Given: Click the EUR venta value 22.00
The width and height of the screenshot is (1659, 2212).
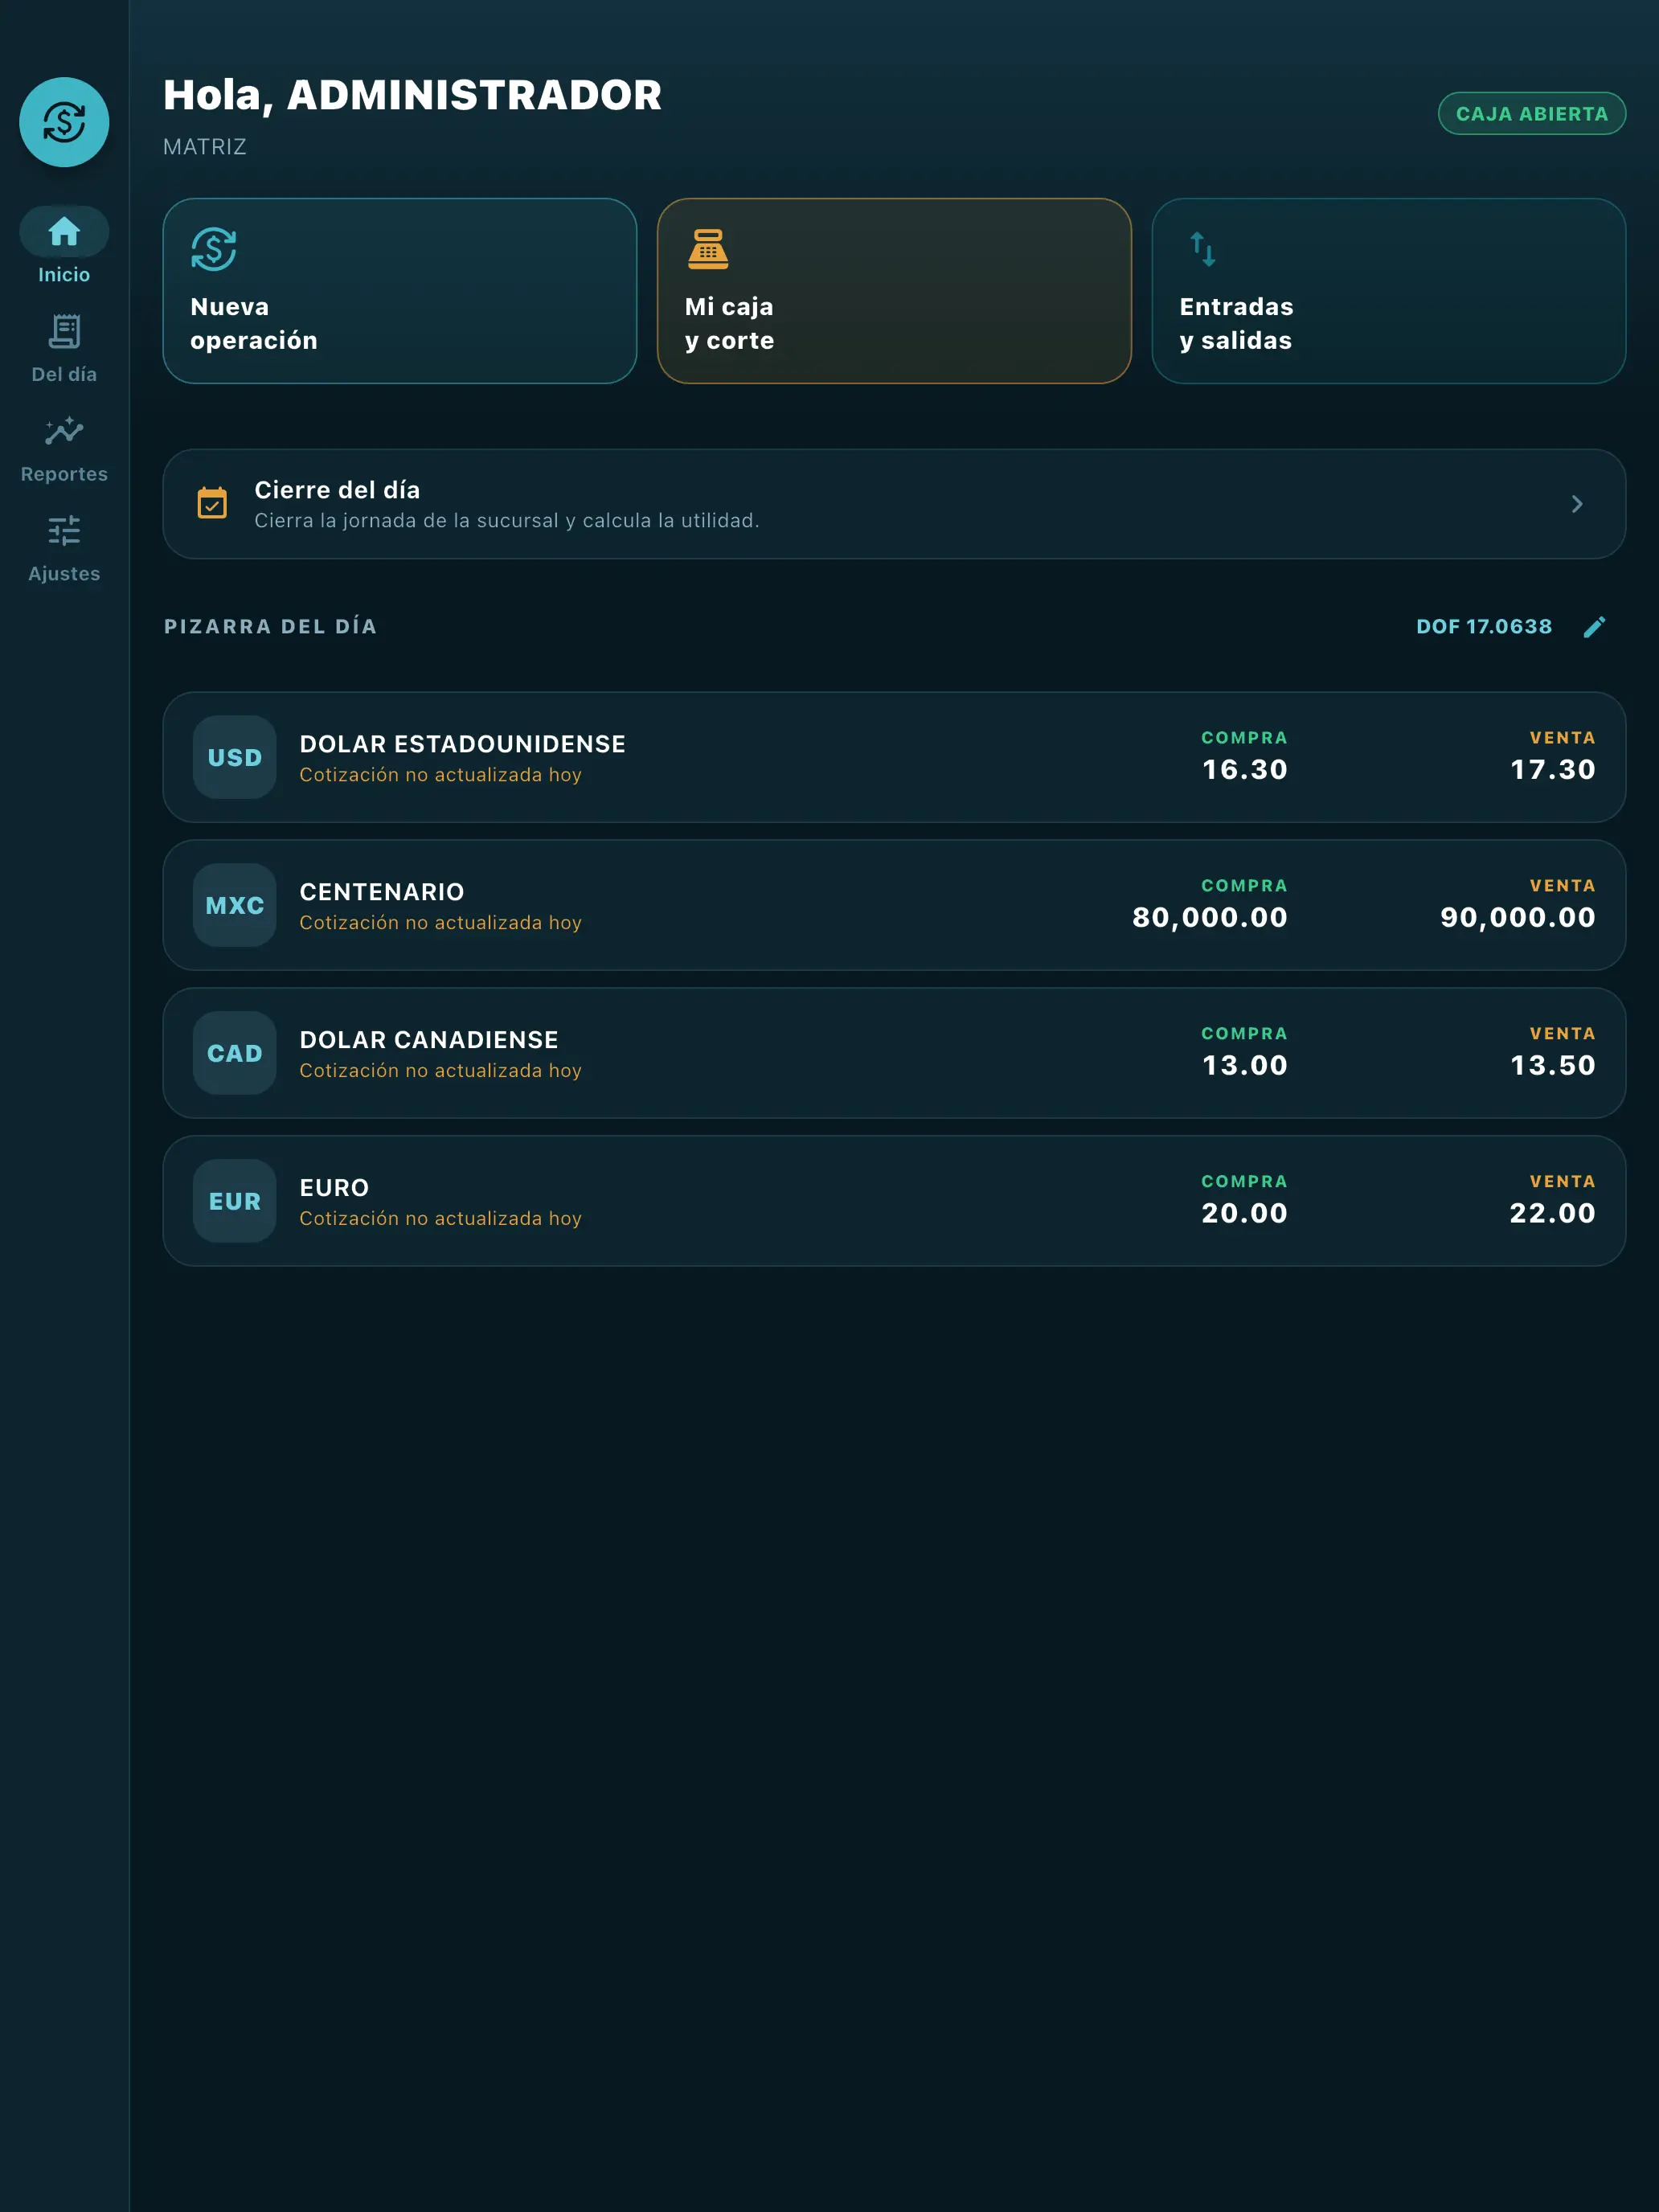Looking at the screenshot, I should (x=1553, y=1213).
